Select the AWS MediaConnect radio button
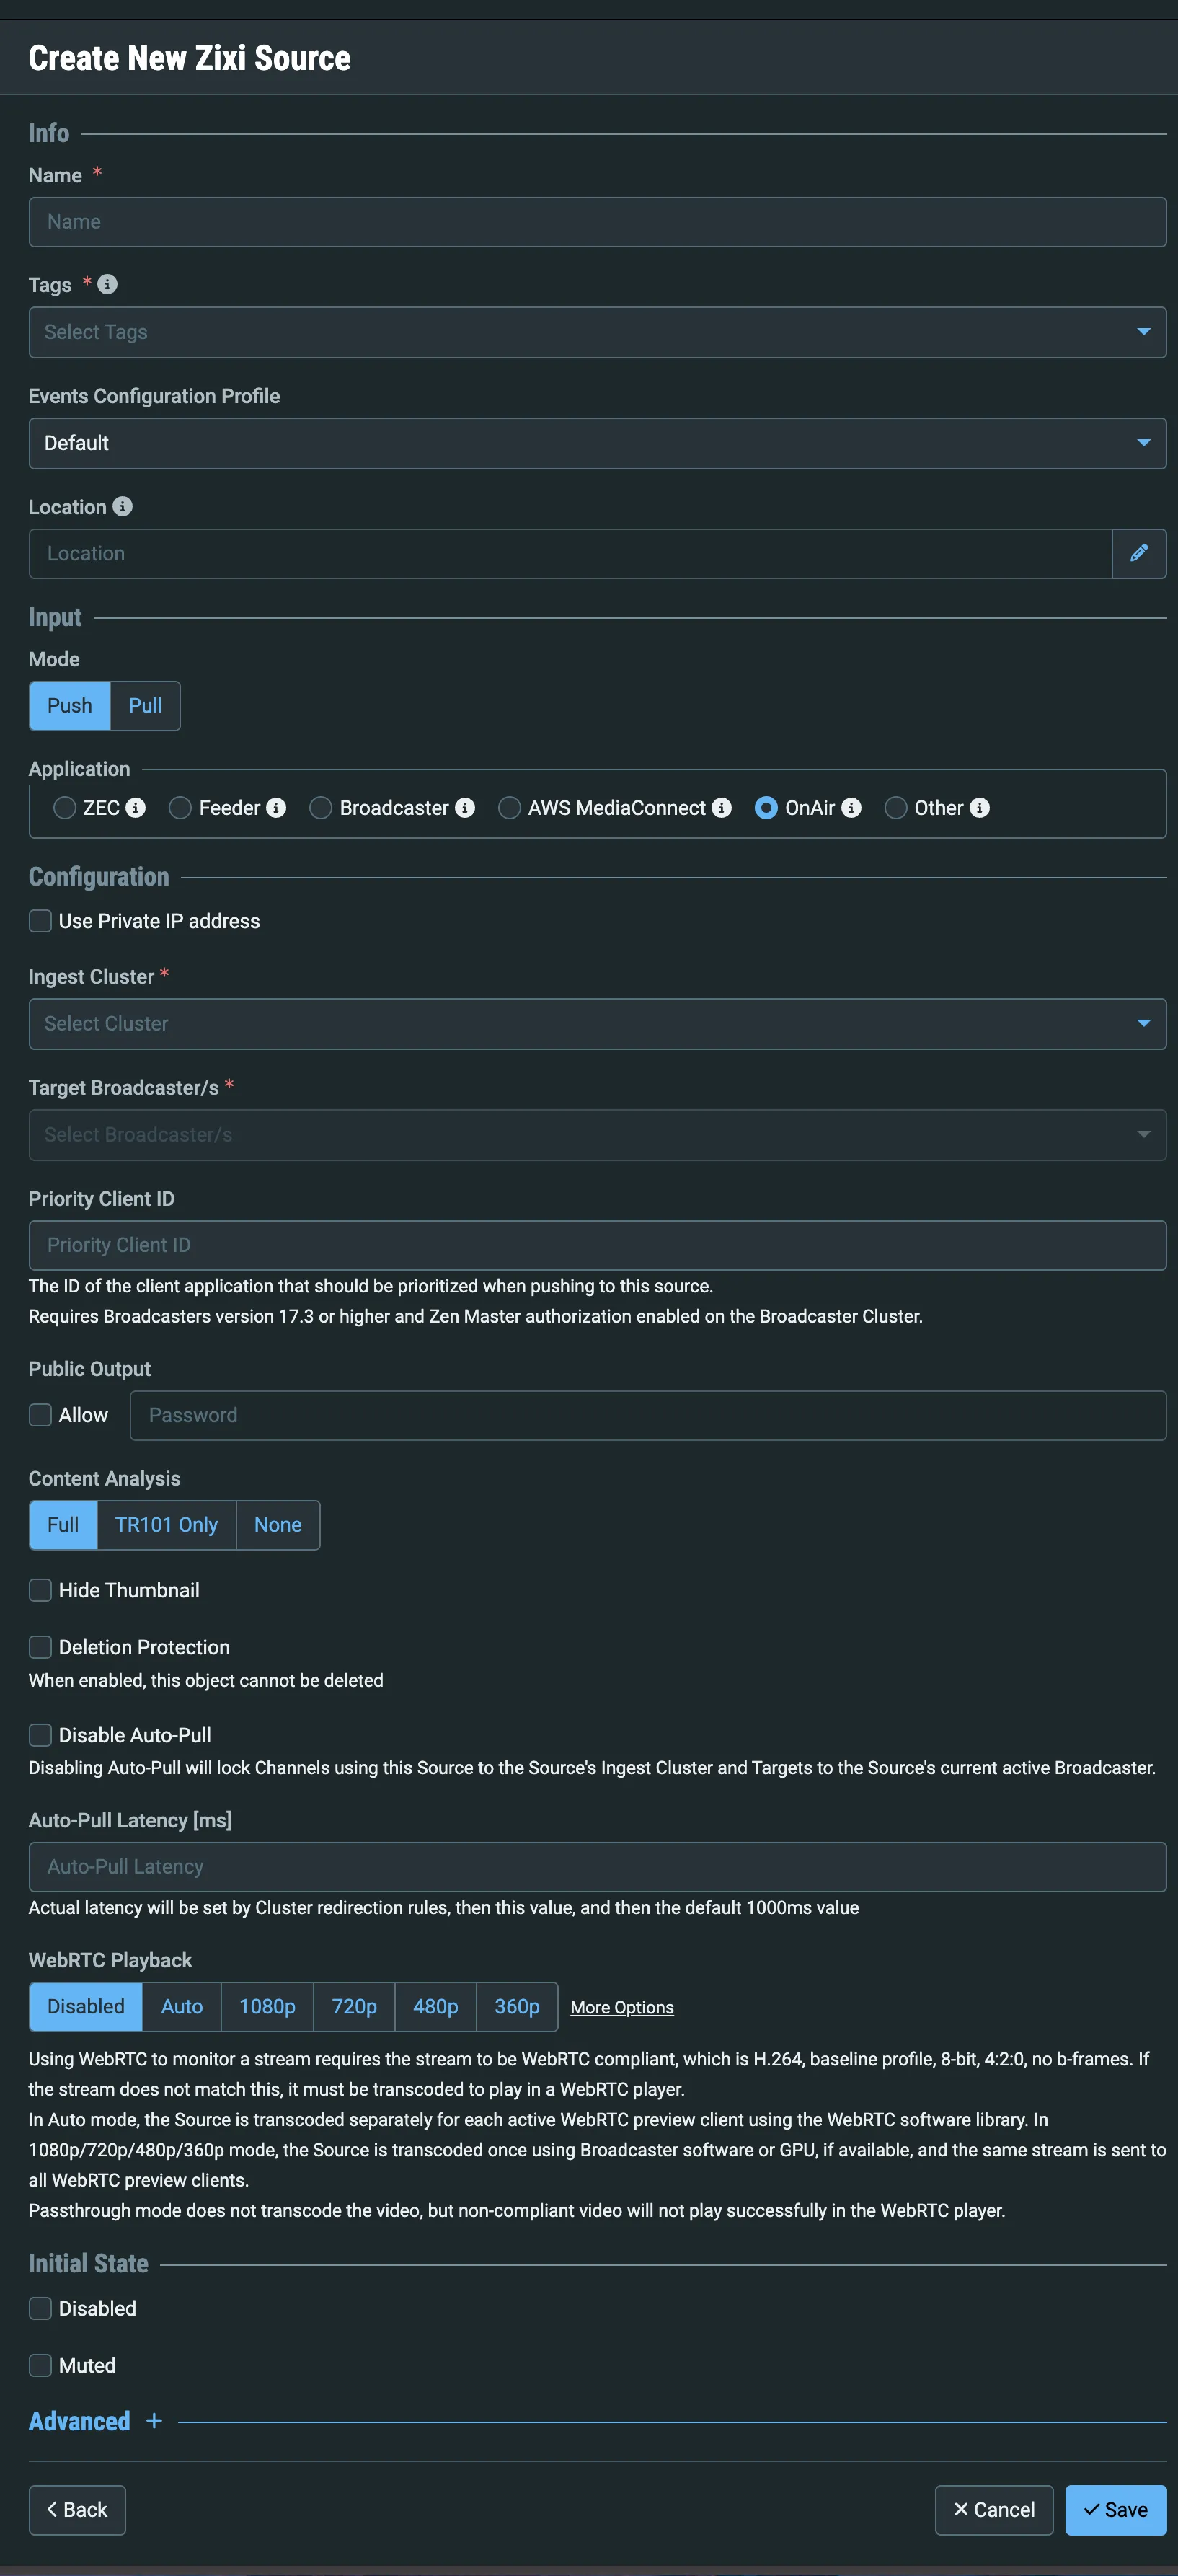The width and height of the screenshot is (1178, 2576). coord(509,808)
